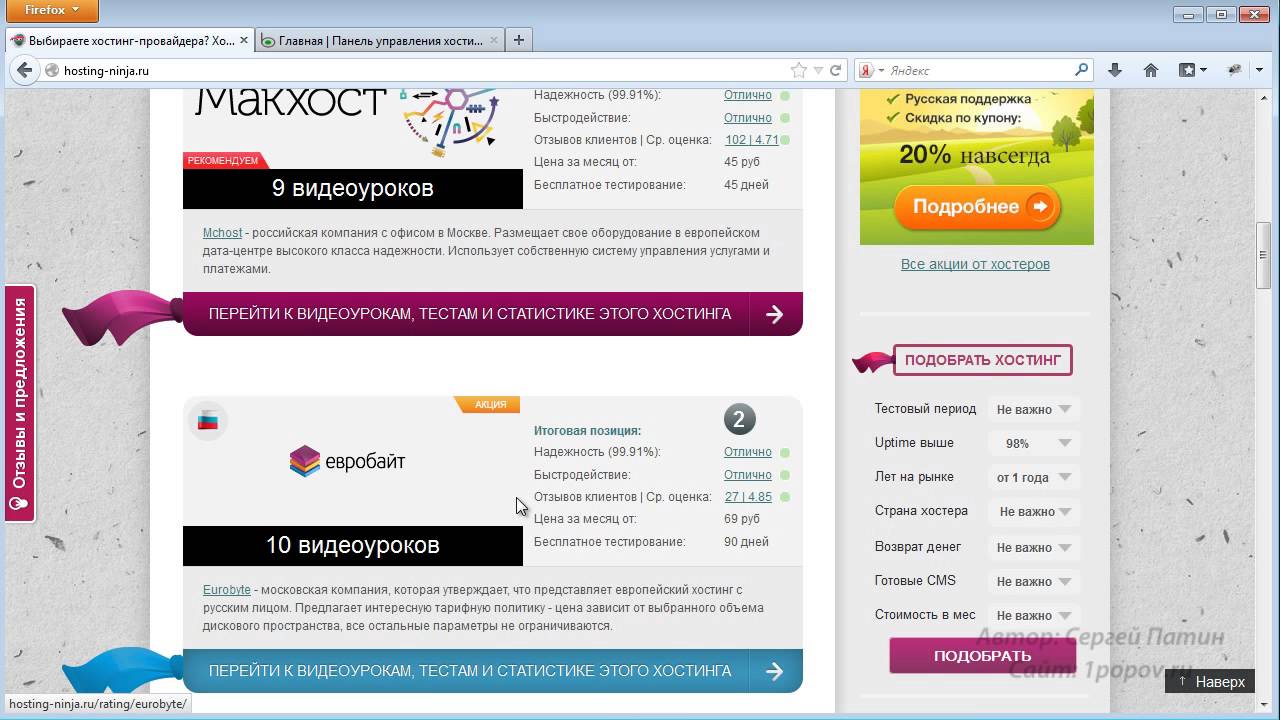Viewport: 1280px width, 720px height.
Task: Expand the money refund dropdown
Action: [1033, 547]
